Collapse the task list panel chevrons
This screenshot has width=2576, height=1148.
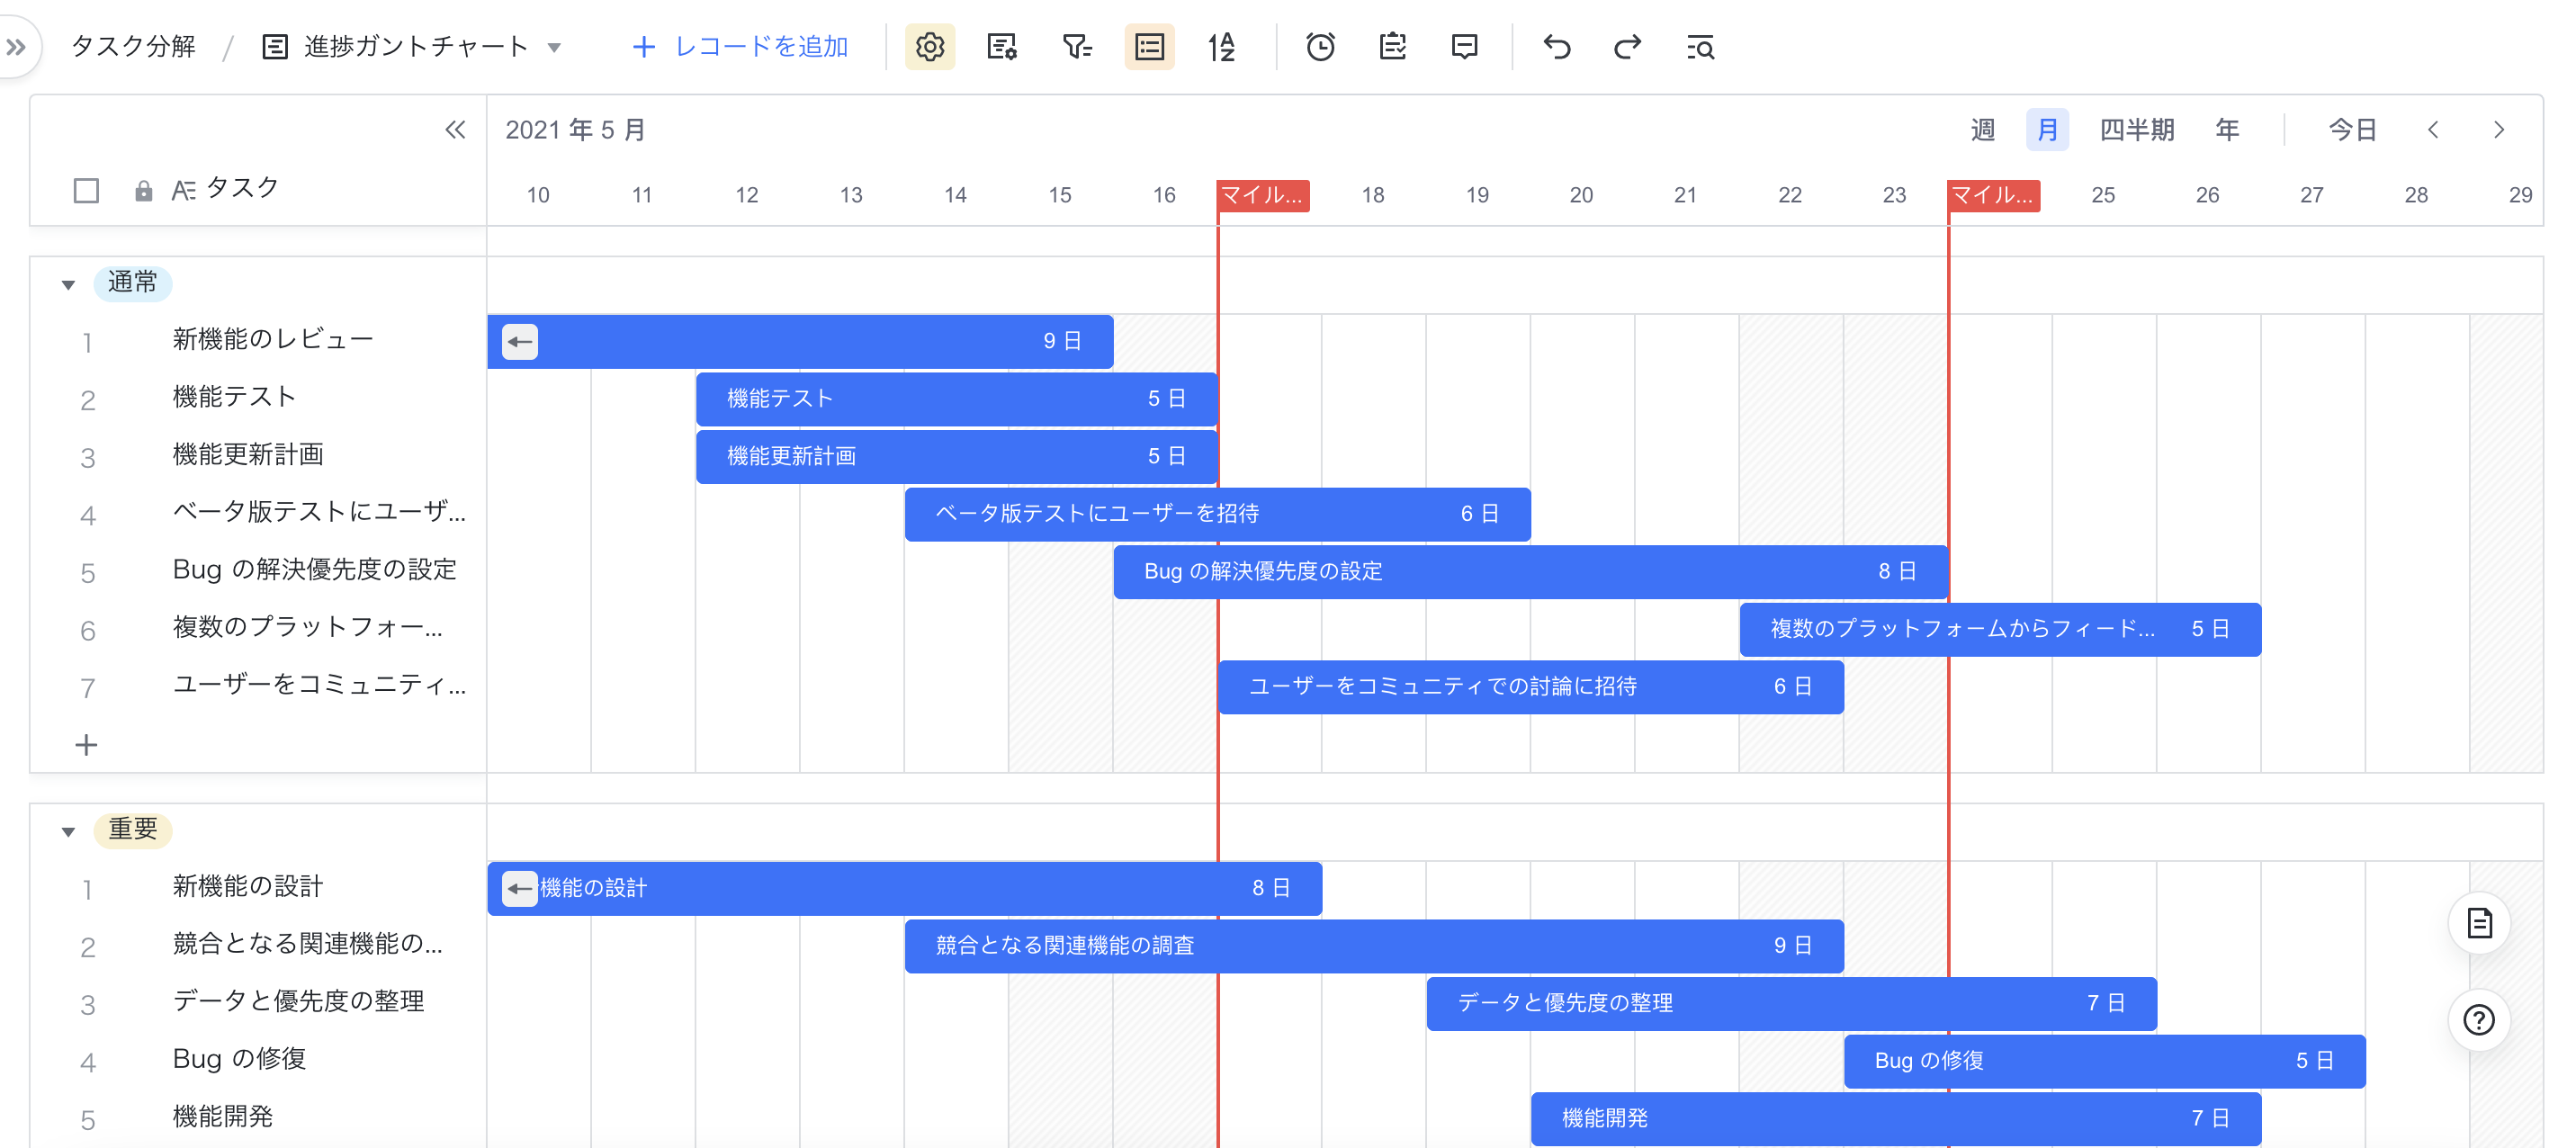point(455,130)
